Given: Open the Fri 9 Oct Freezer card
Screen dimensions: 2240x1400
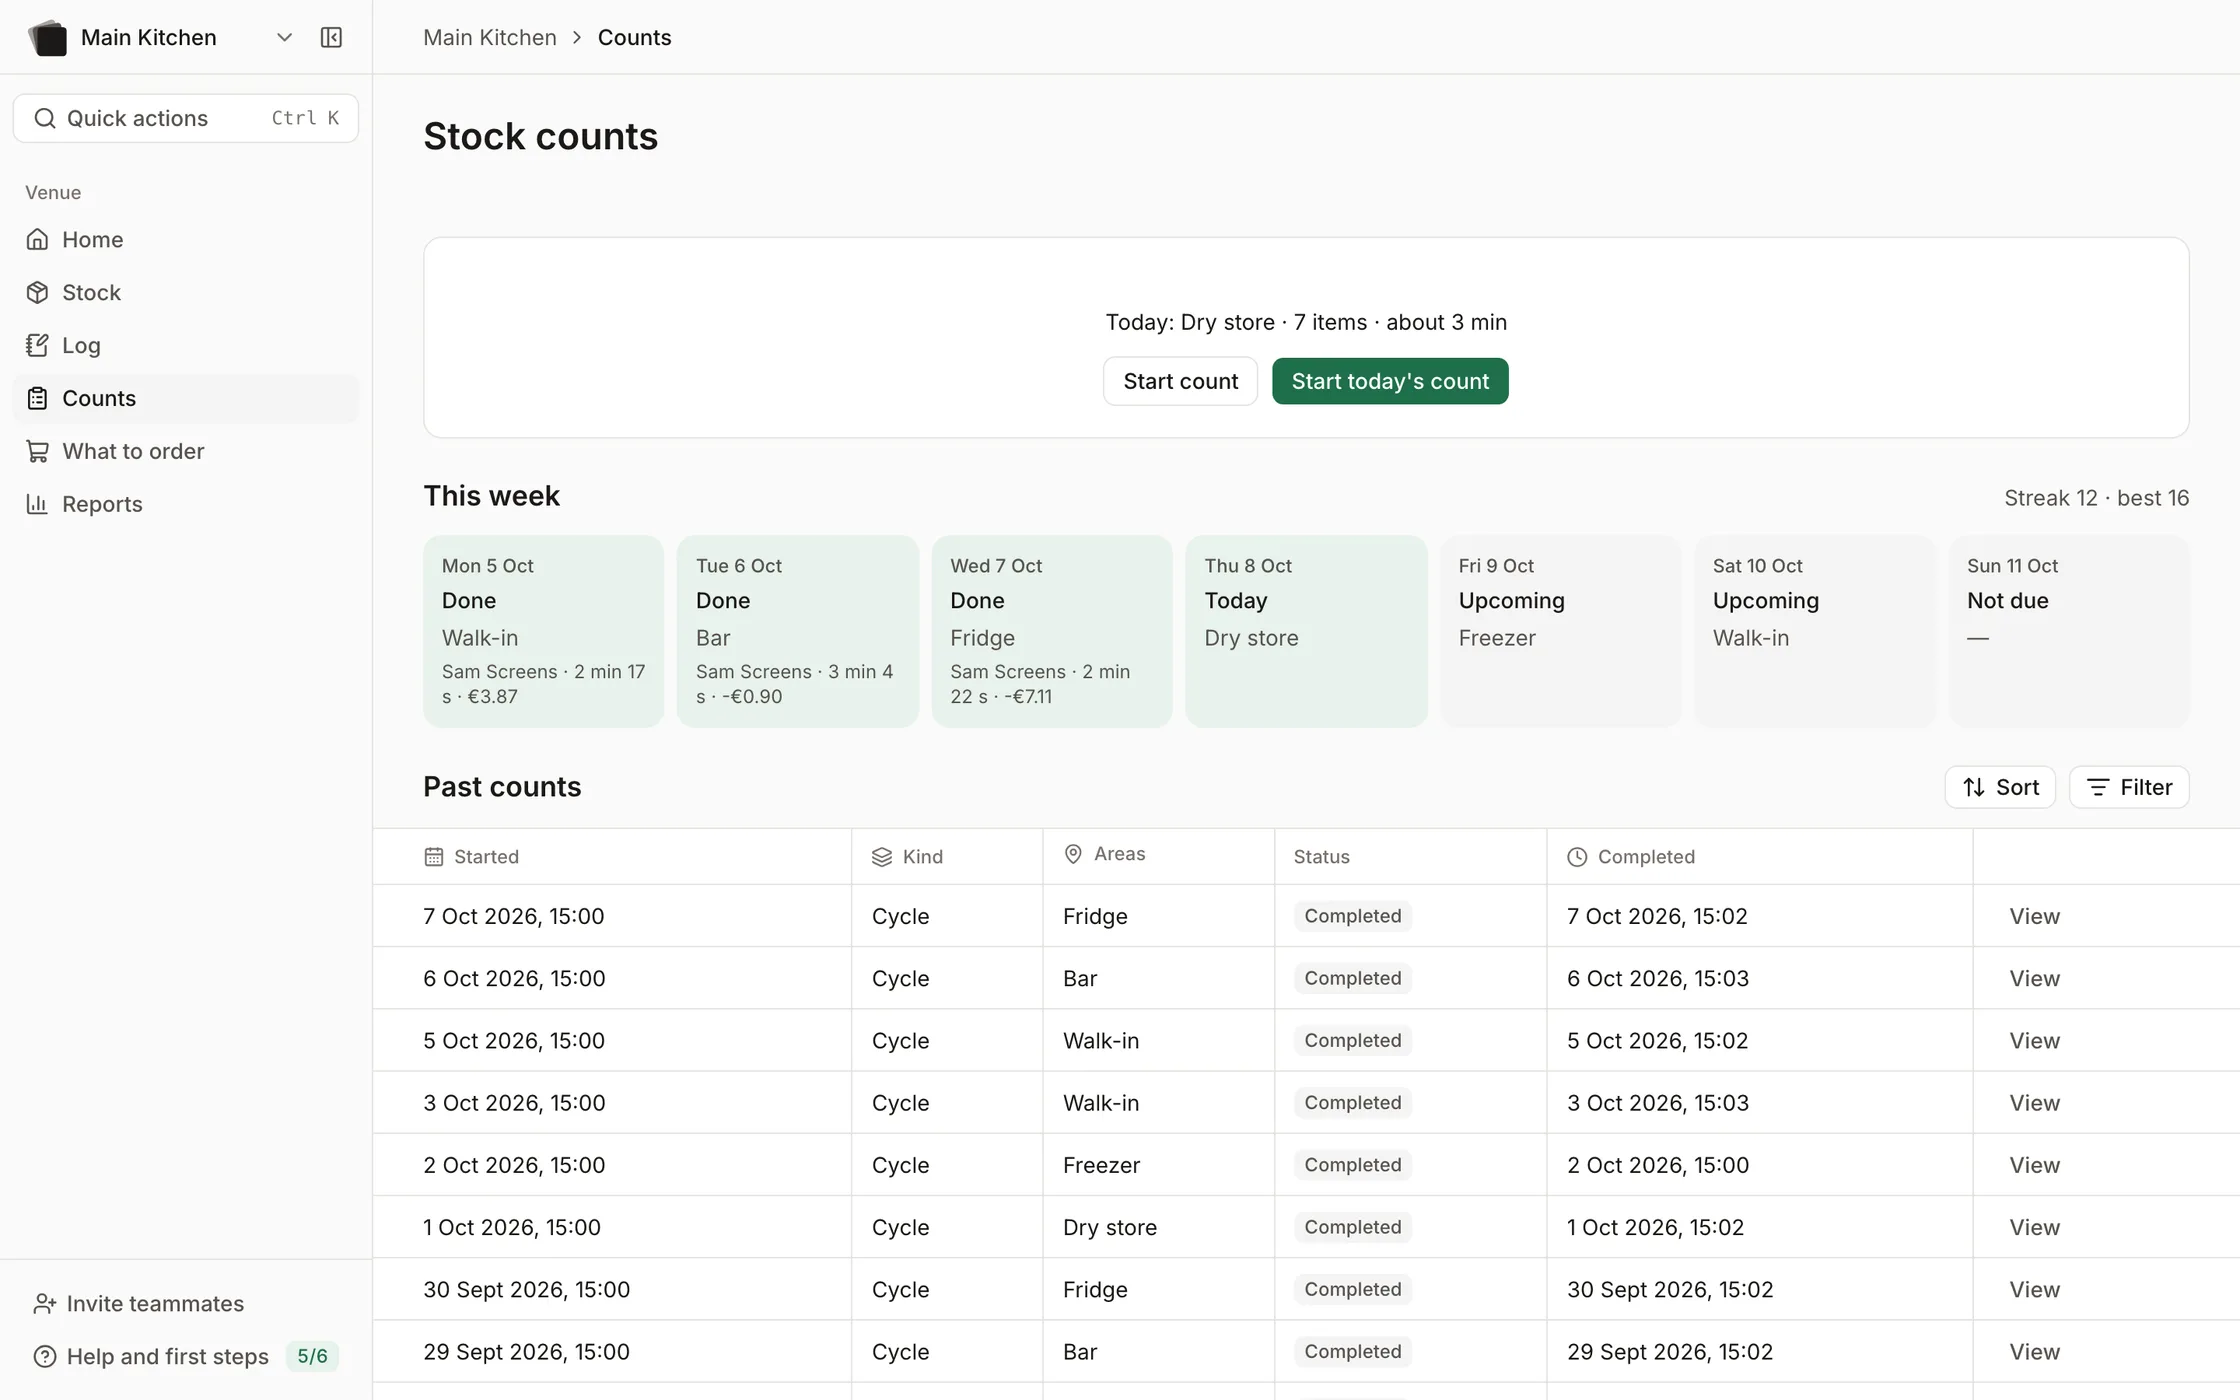Looking at the screenshot, I should coord(1560,631).
